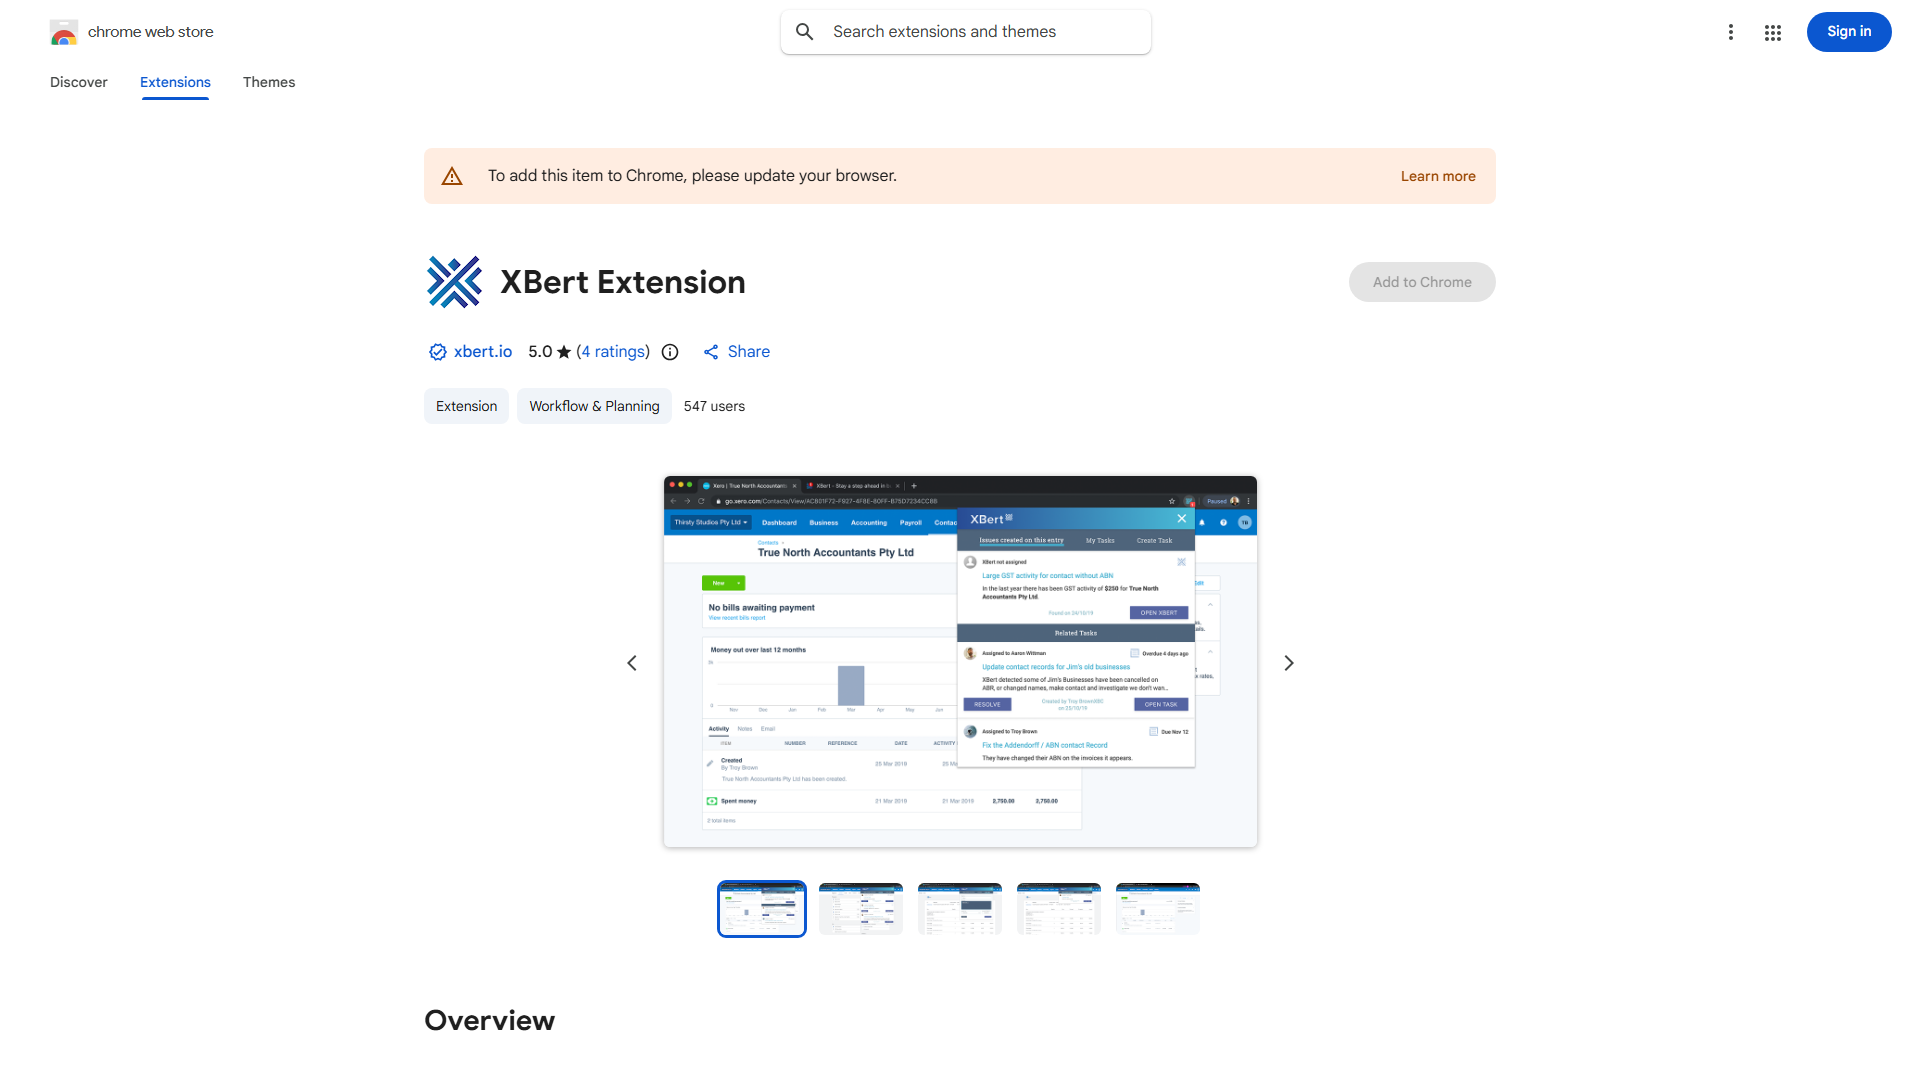
Task: Show the previous screenshot with left arrow
Action: pyautogui.click(x=632, y=663)
